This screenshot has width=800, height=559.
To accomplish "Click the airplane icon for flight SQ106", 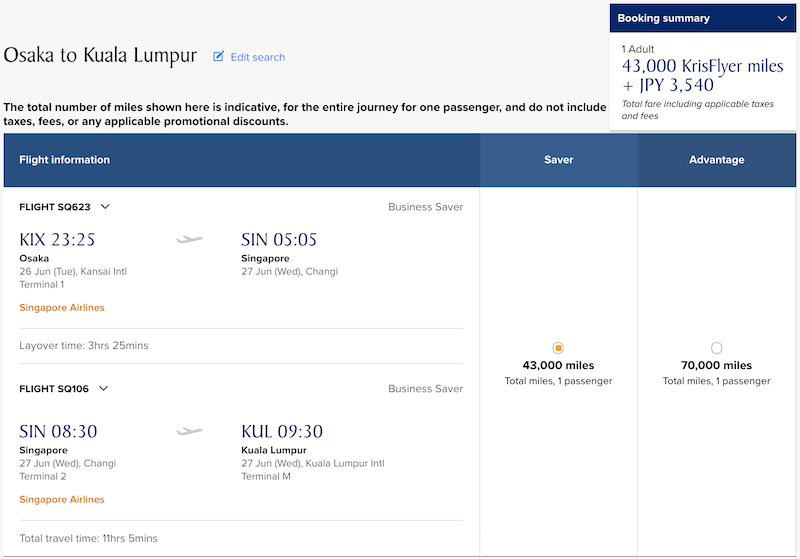I will point(189,431).
